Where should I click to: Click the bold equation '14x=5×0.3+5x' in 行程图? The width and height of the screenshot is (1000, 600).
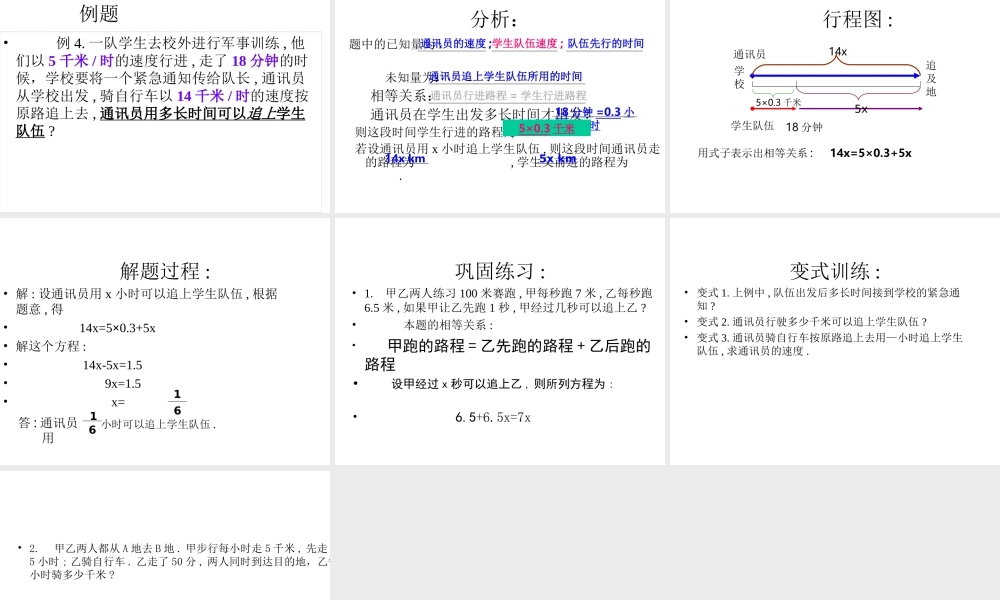871,153
